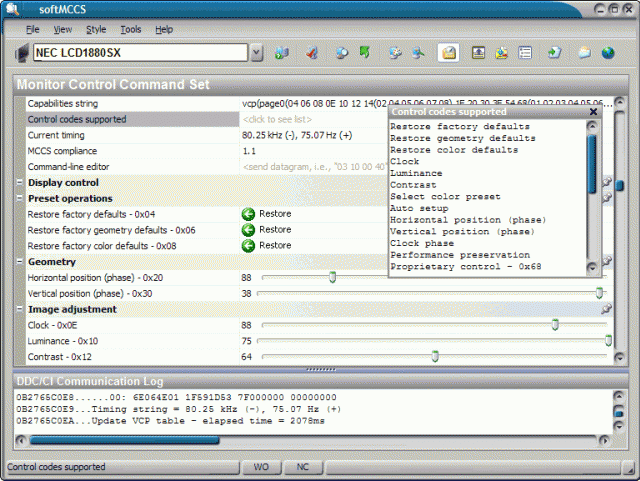
Task: Click the list view toolbar icon
Action: 525,53
